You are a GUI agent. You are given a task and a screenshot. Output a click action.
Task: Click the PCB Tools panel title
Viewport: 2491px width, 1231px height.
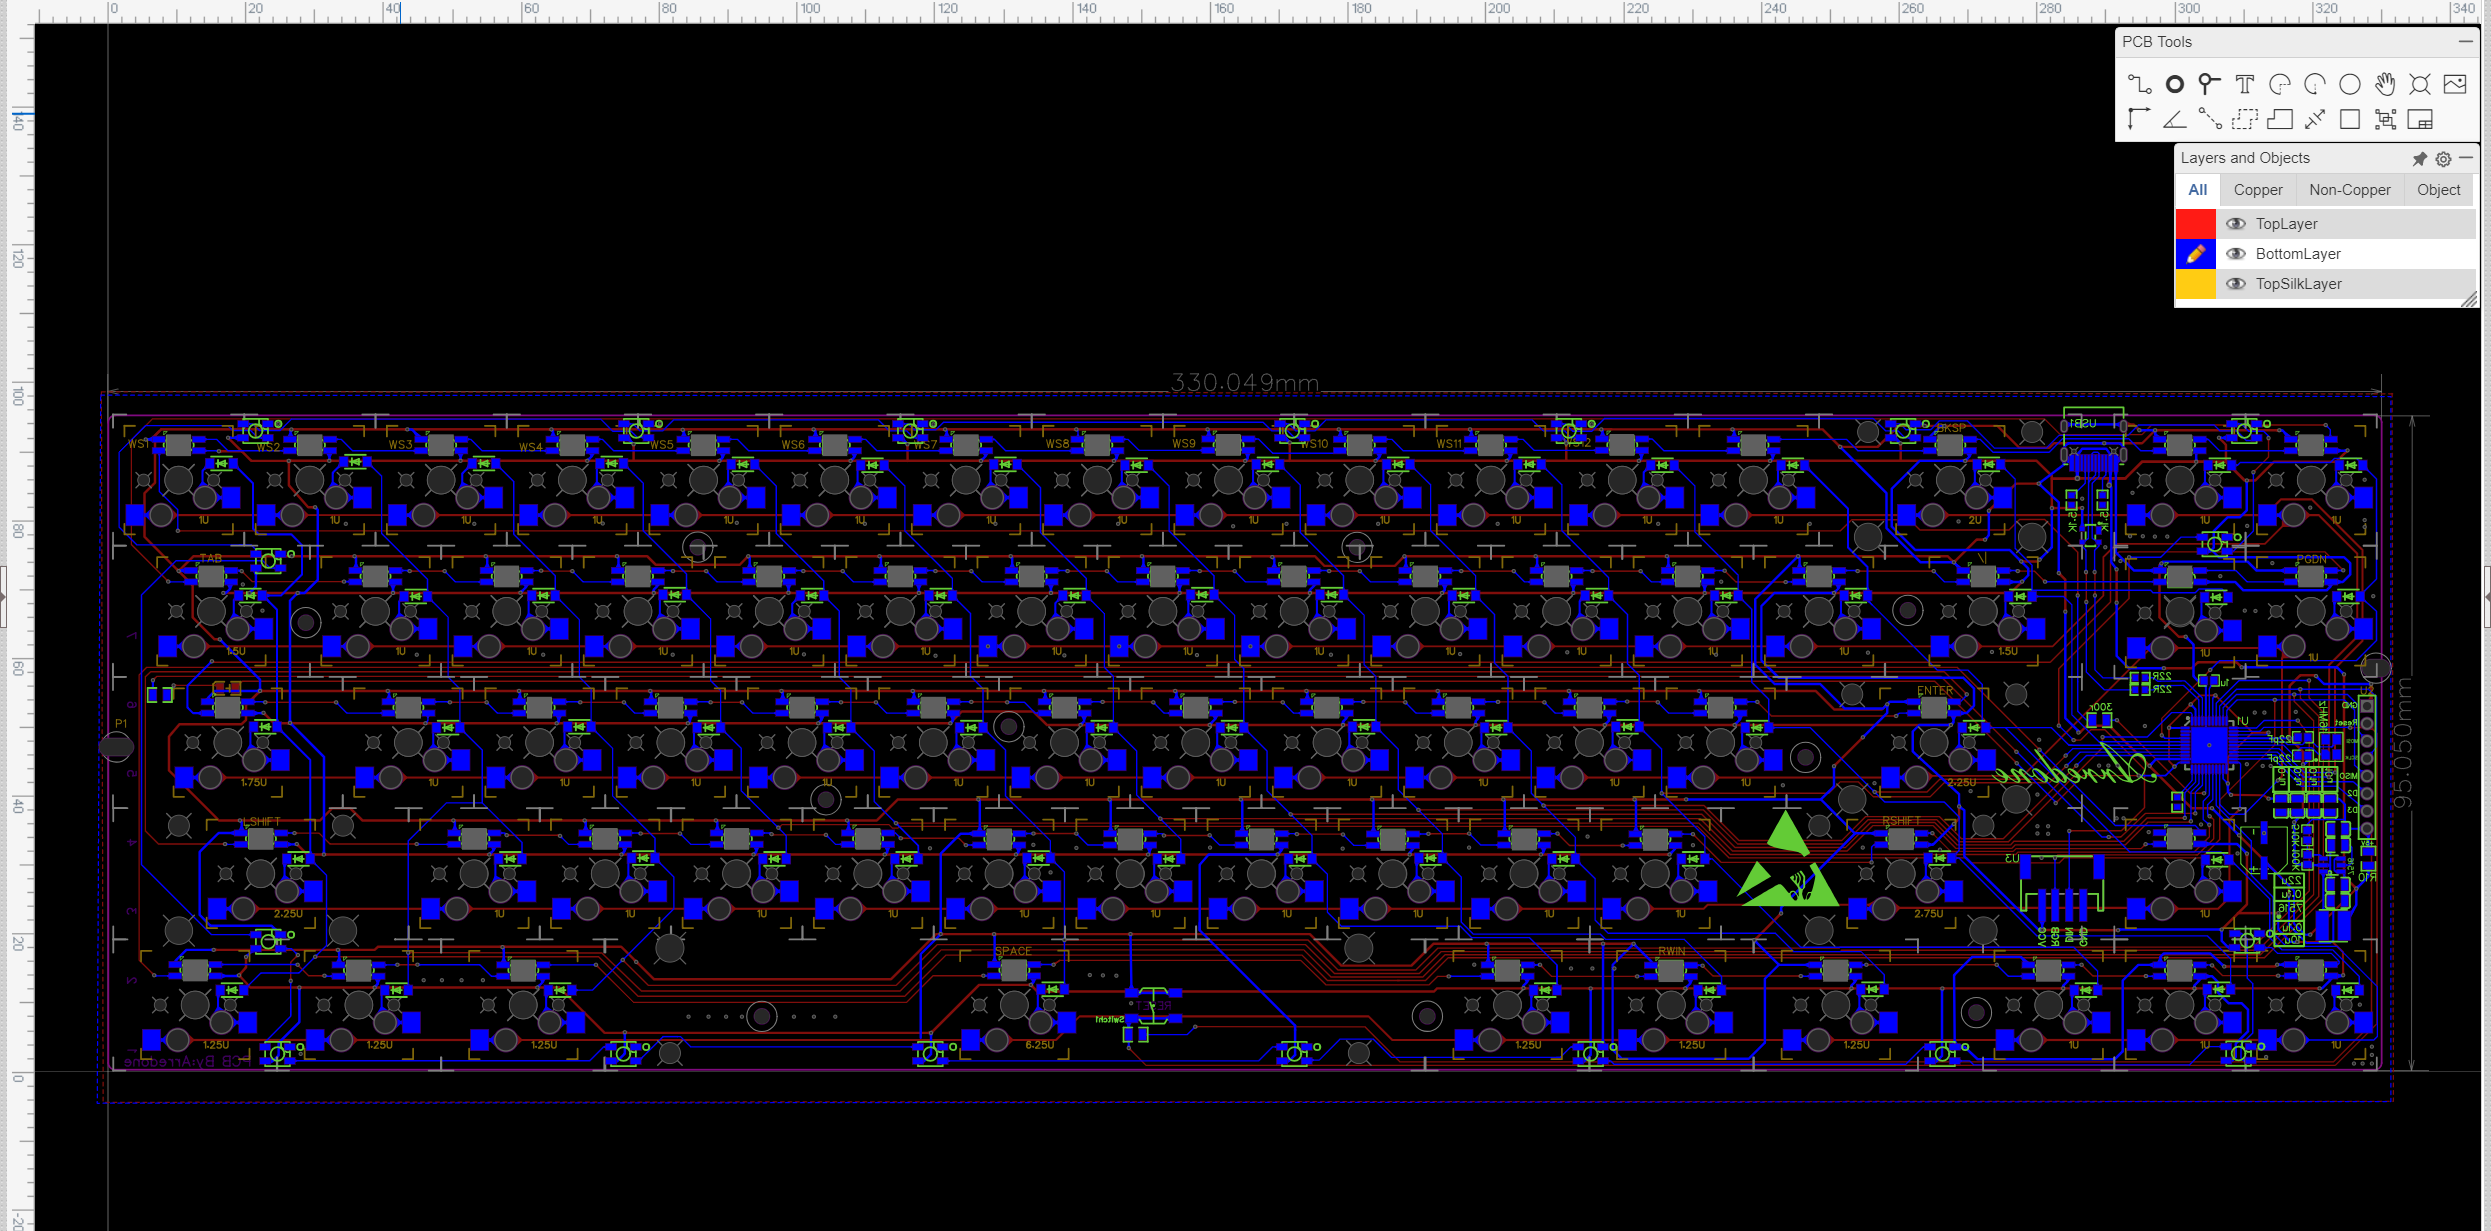click(2157, 42)
